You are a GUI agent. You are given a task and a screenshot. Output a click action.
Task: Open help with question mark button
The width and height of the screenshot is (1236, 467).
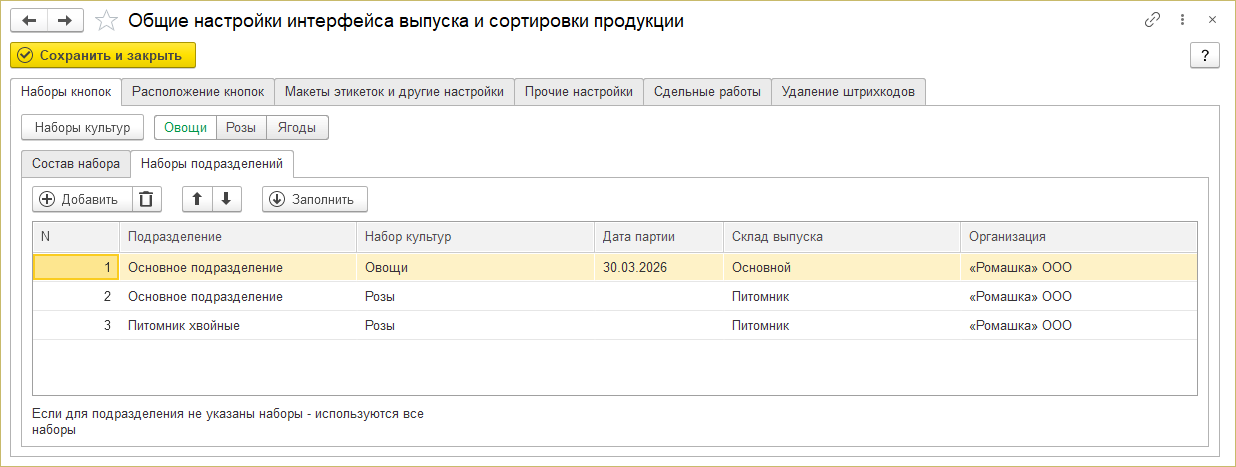(x=1204, y=56)
